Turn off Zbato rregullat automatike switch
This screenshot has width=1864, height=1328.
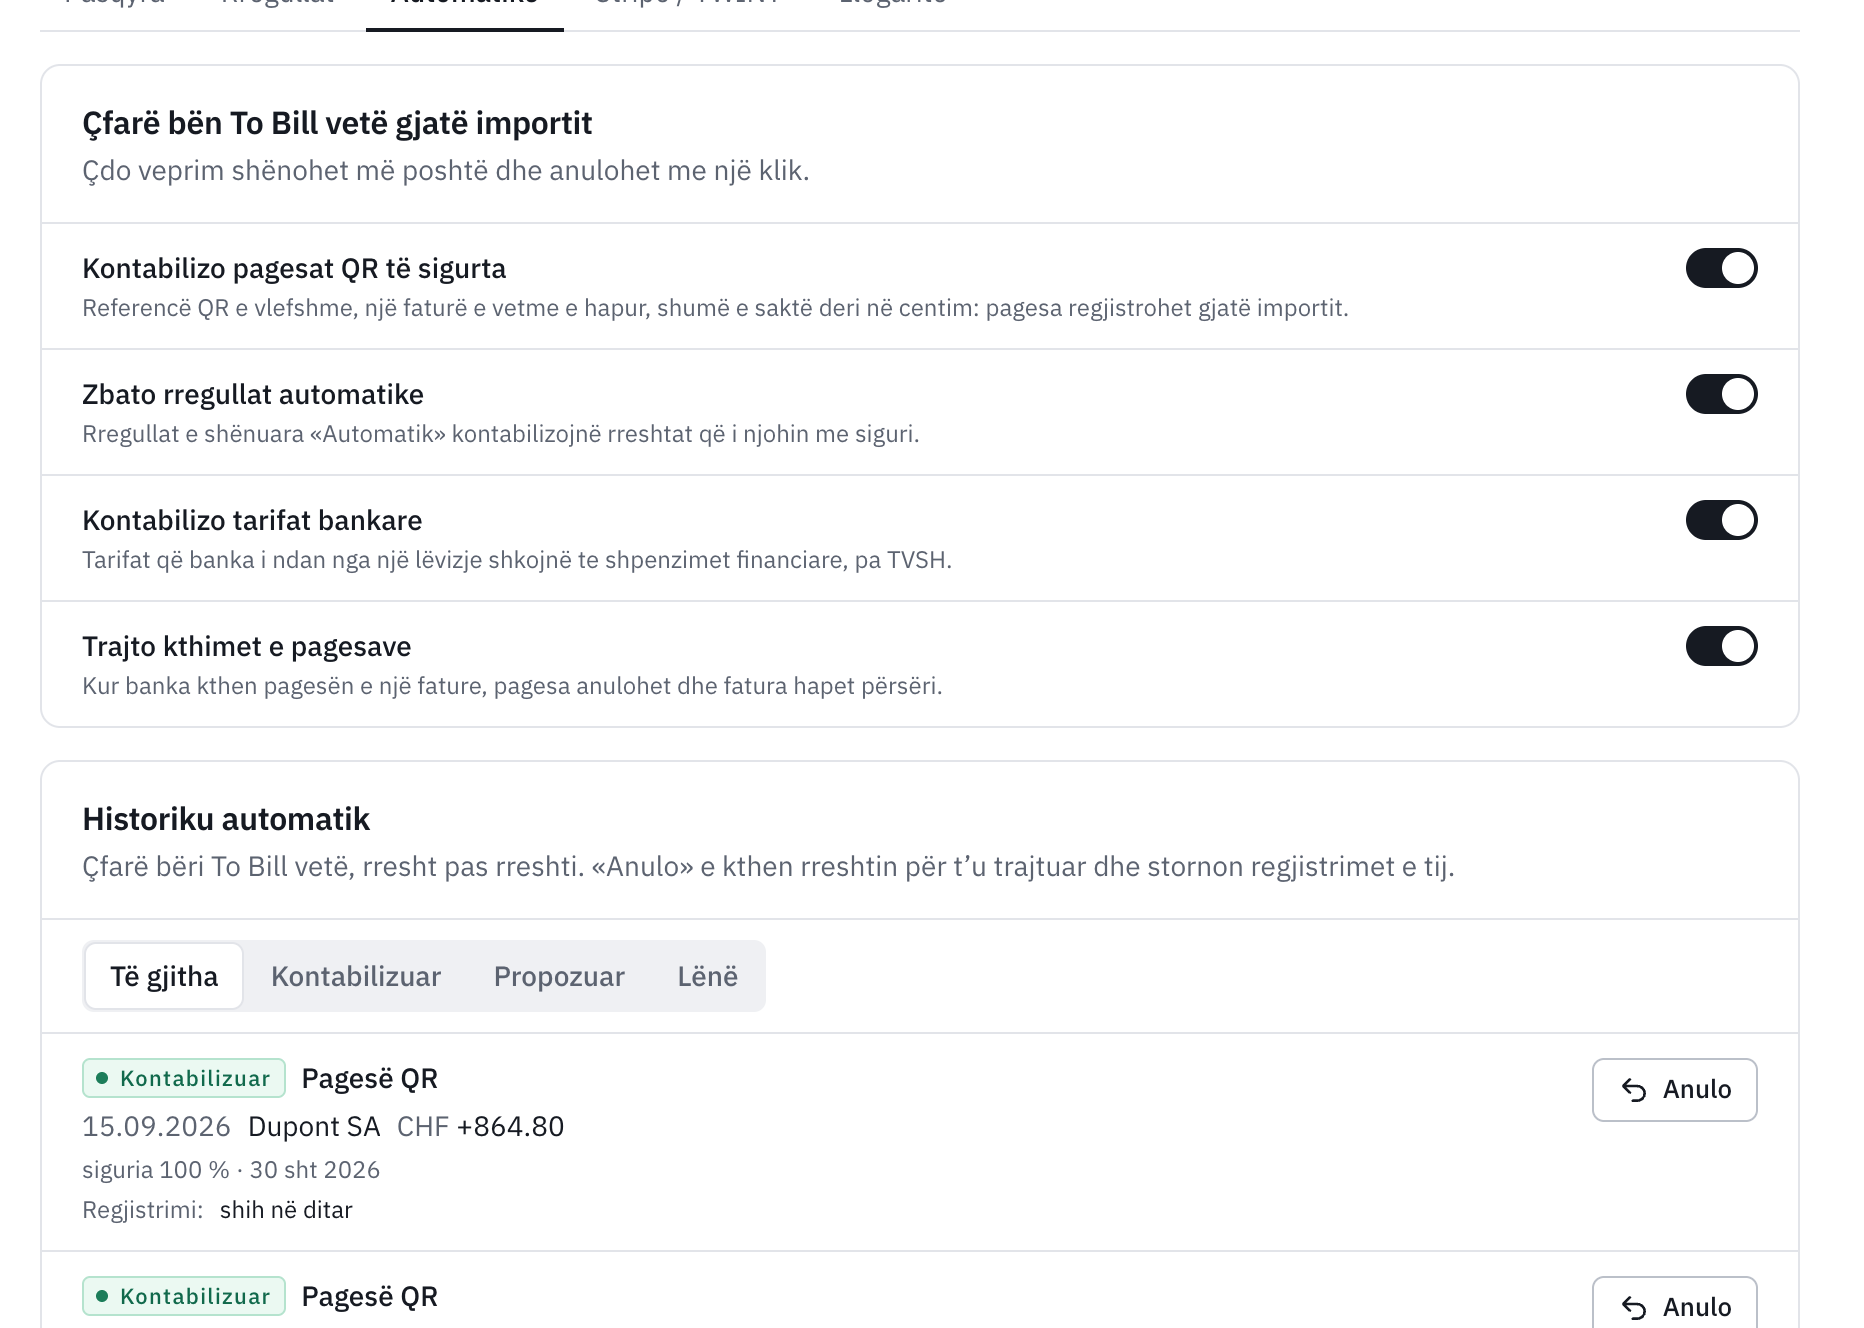click(1721, 394)
